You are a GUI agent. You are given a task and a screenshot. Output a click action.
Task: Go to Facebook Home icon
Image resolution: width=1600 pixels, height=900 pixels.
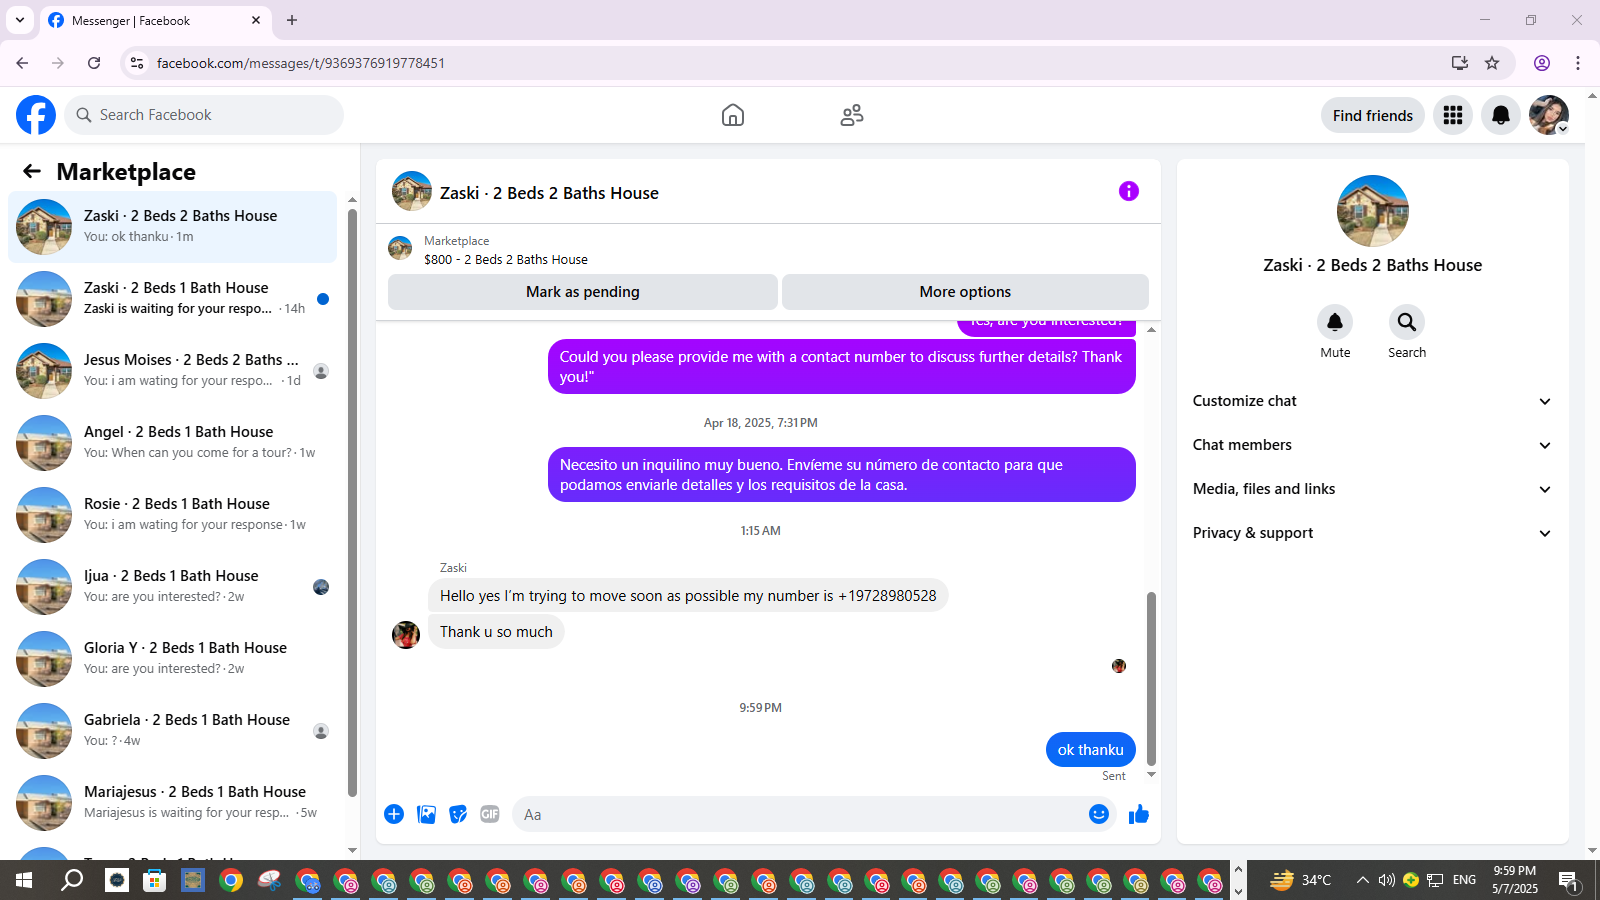(x=733, y=115)
